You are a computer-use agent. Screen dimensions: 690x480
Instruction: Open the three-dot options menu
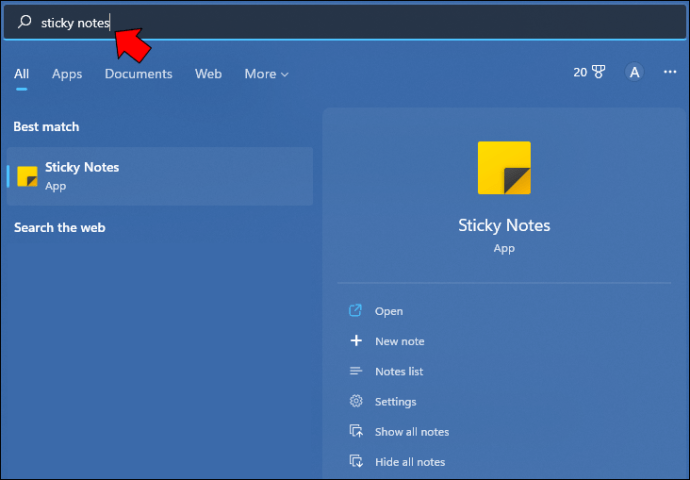point(670,72)
